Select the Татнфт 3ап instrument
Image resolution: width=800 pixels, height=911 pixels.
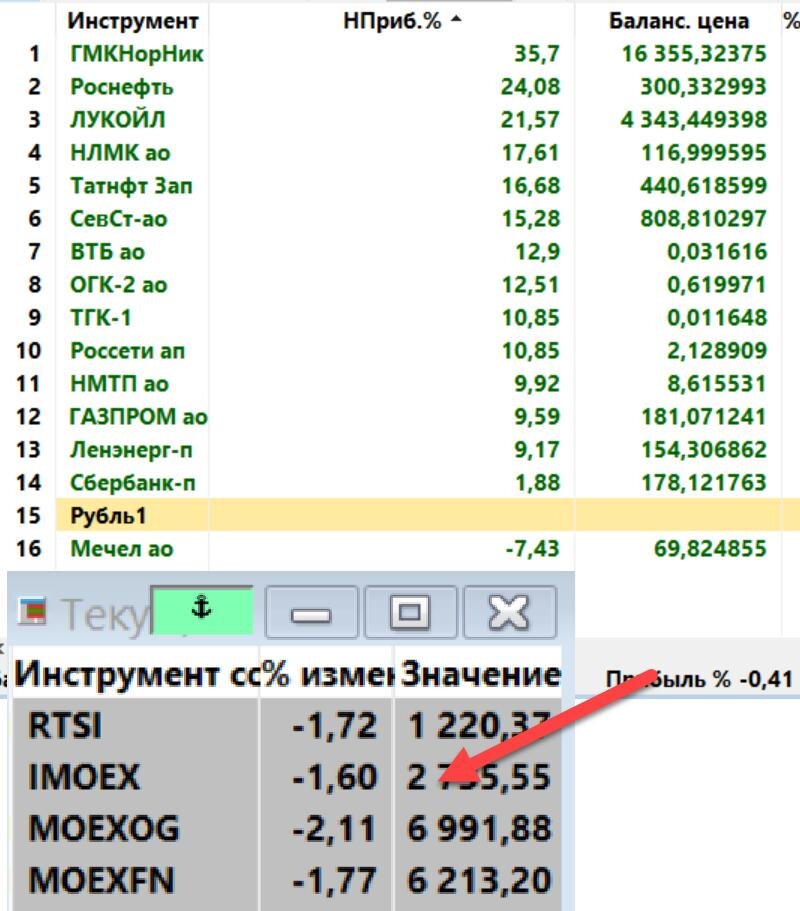131,186
